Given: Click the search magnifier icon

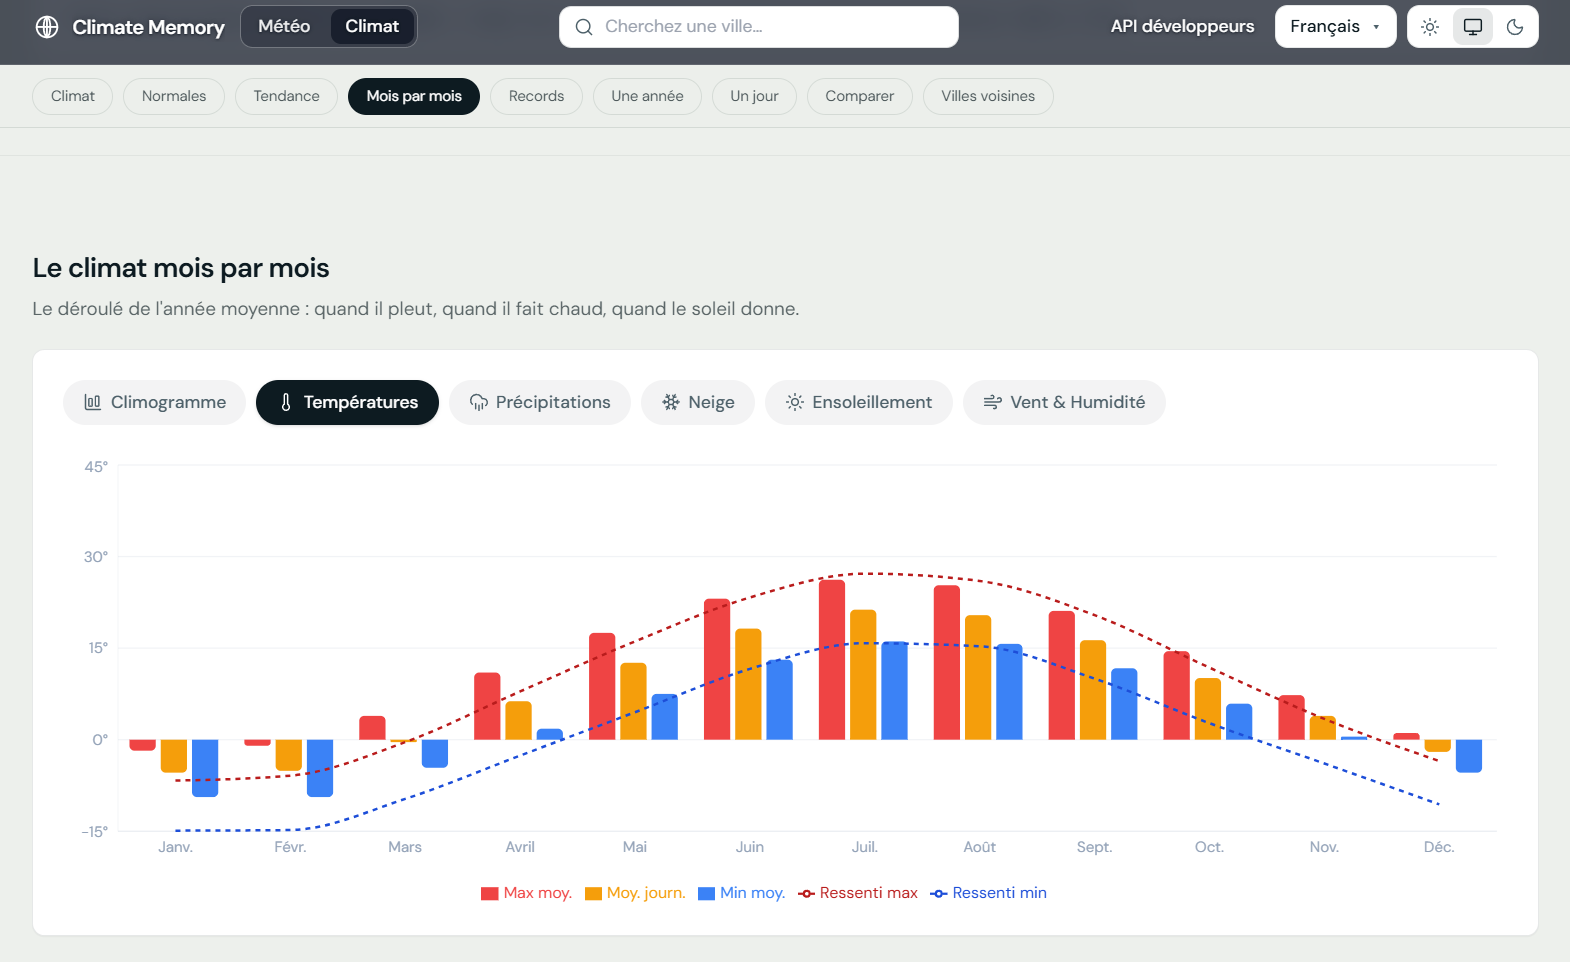Looking at the screenshot, I should tap(584, 27).
